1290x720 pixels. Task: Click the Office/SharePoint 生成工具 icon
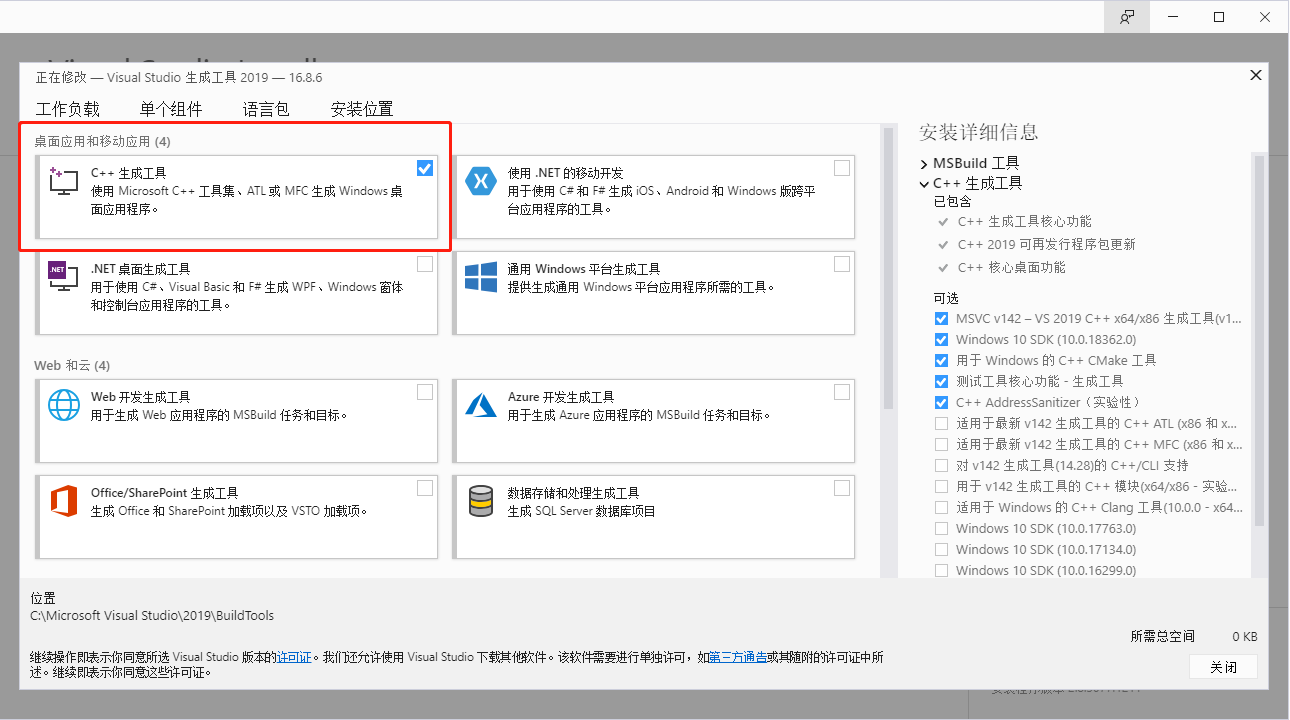(64, 501)
